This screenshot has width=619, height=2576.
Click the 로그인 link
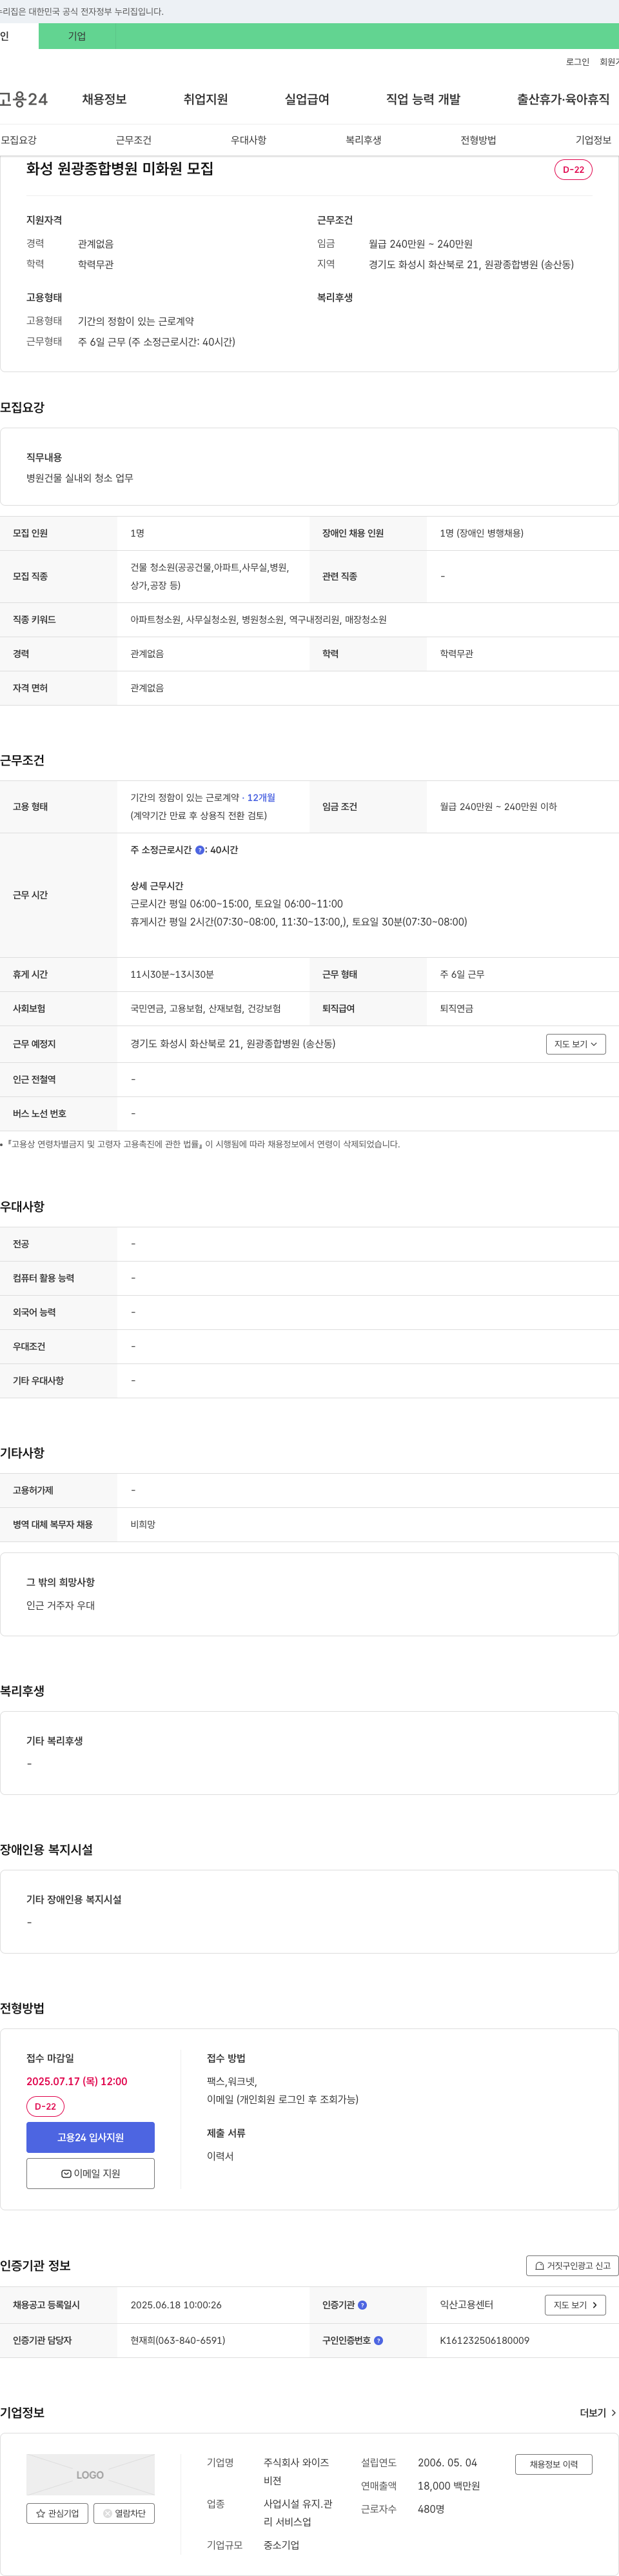tap(578, 62)
